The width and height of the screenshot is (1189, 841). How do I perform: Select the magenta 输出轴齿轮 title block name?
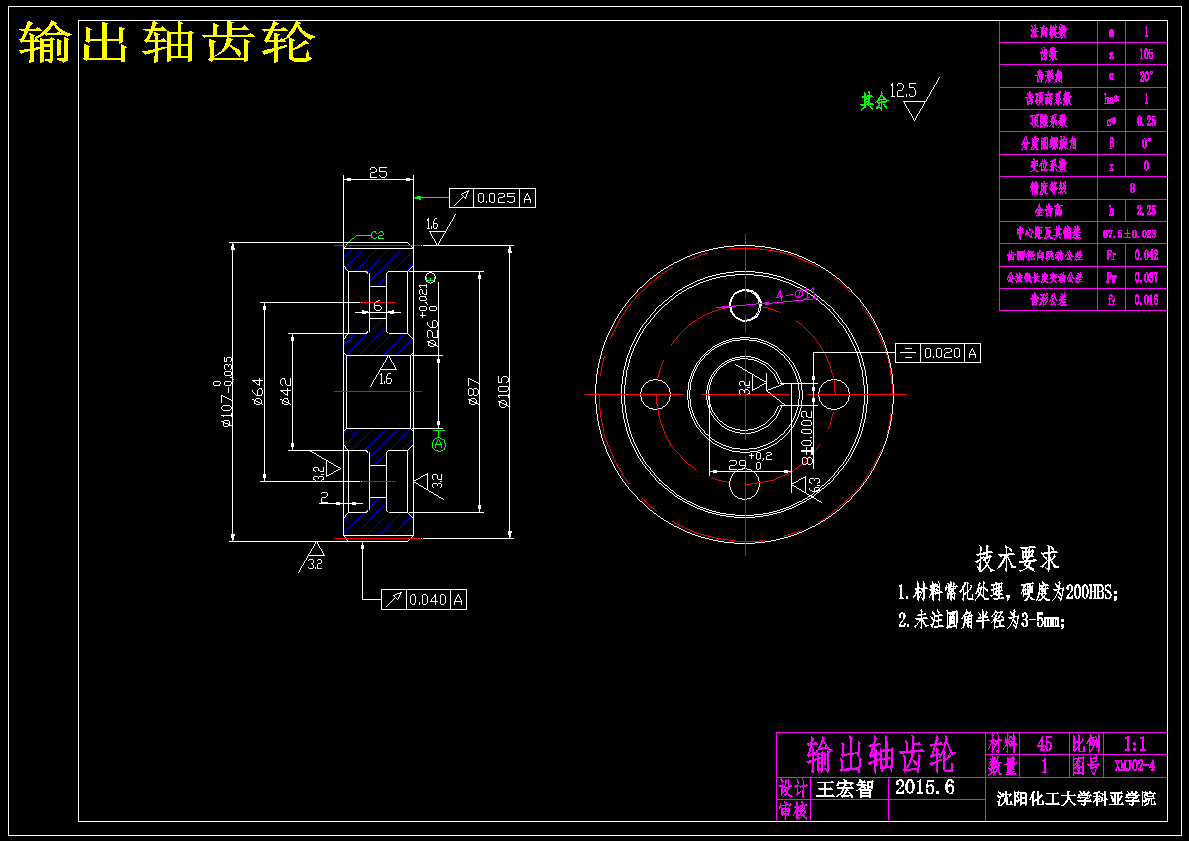click(881, 755)
